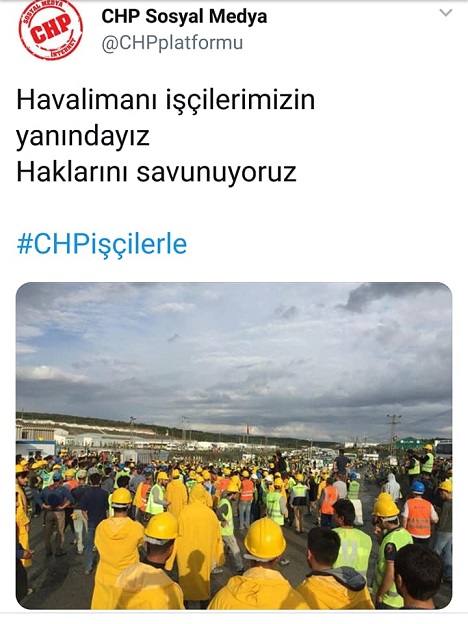The height and width of the screenshot is (624, 468).
Task: Click the "CHP" letters inside the avatar stamp
Action: click(x=51, y=29)
